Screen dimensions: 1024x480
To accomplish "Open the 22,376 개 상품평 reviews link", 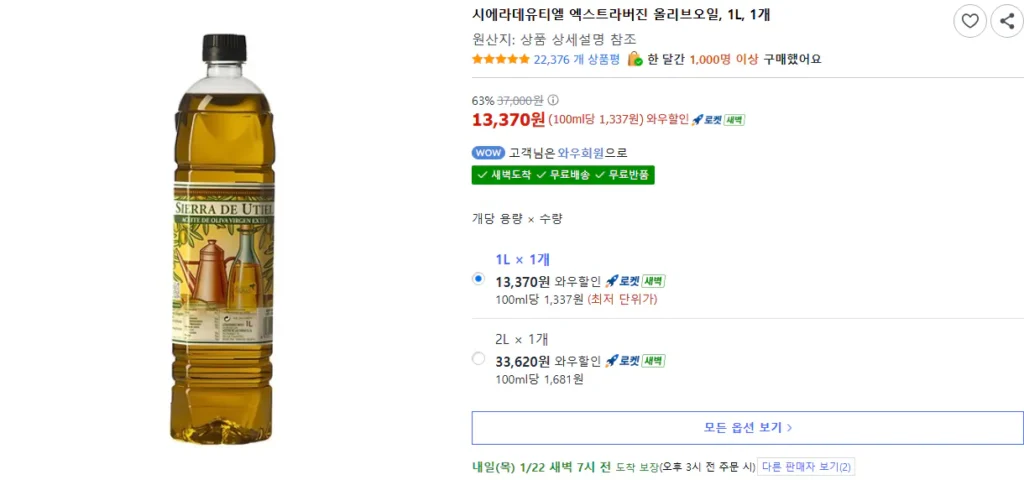I will 576,59.
